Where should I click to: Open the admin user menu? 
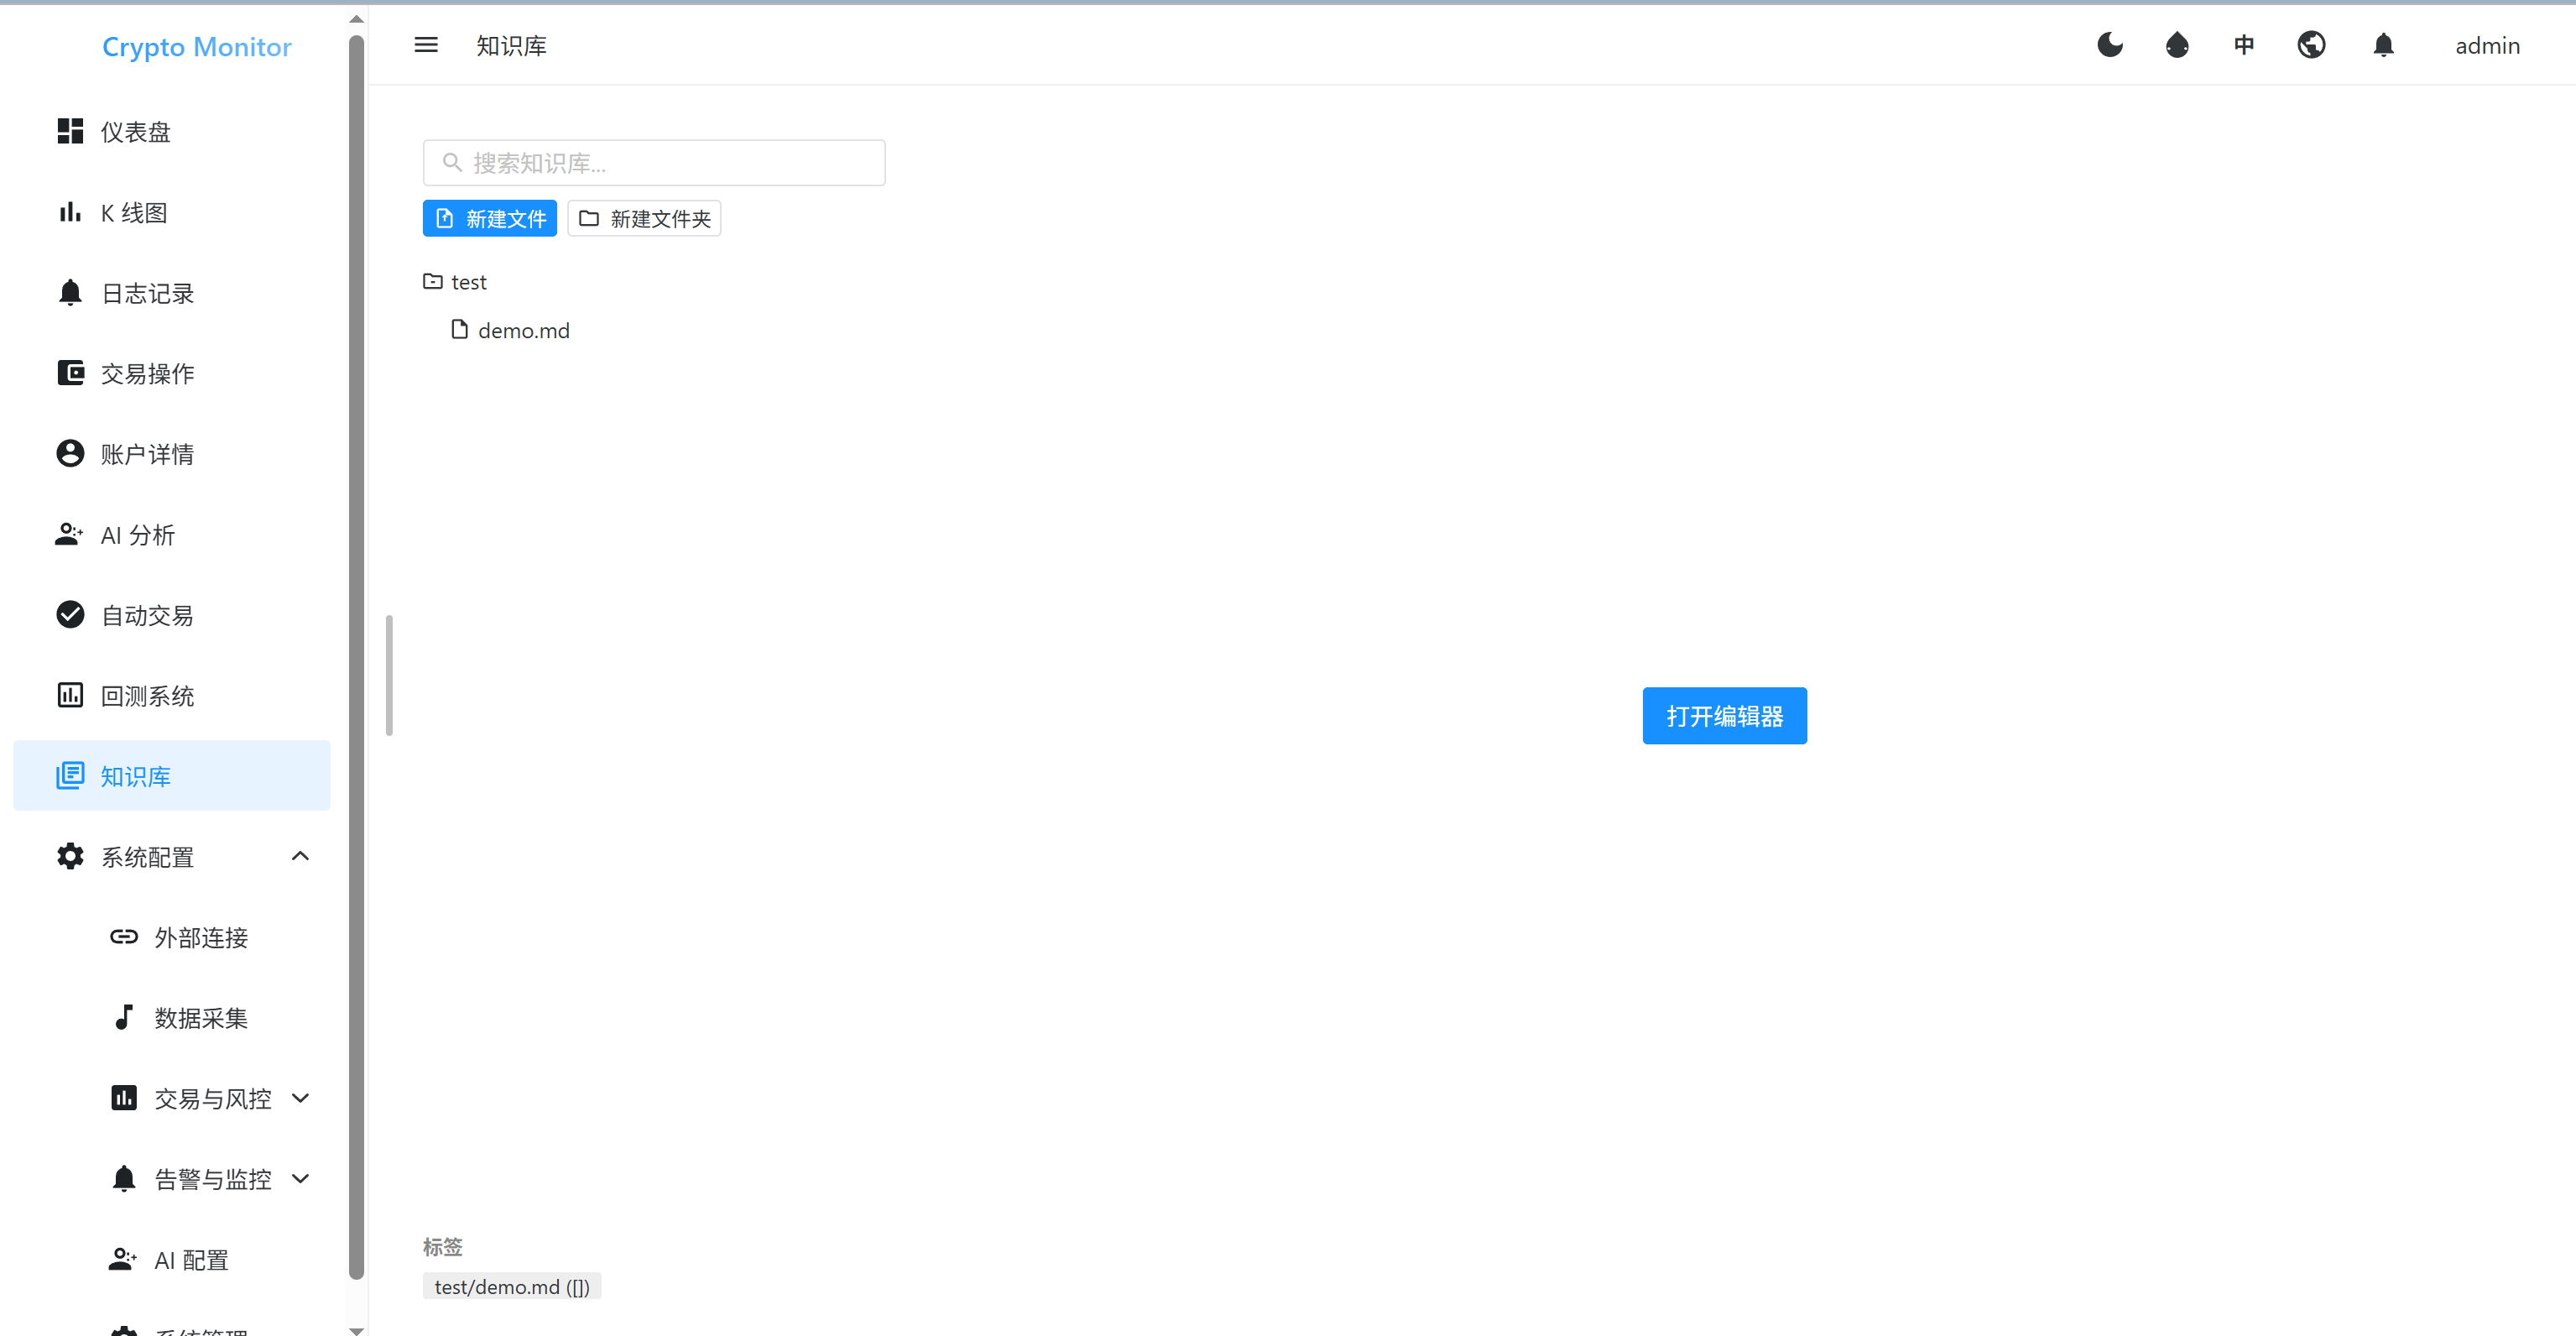coord(2487,46)
